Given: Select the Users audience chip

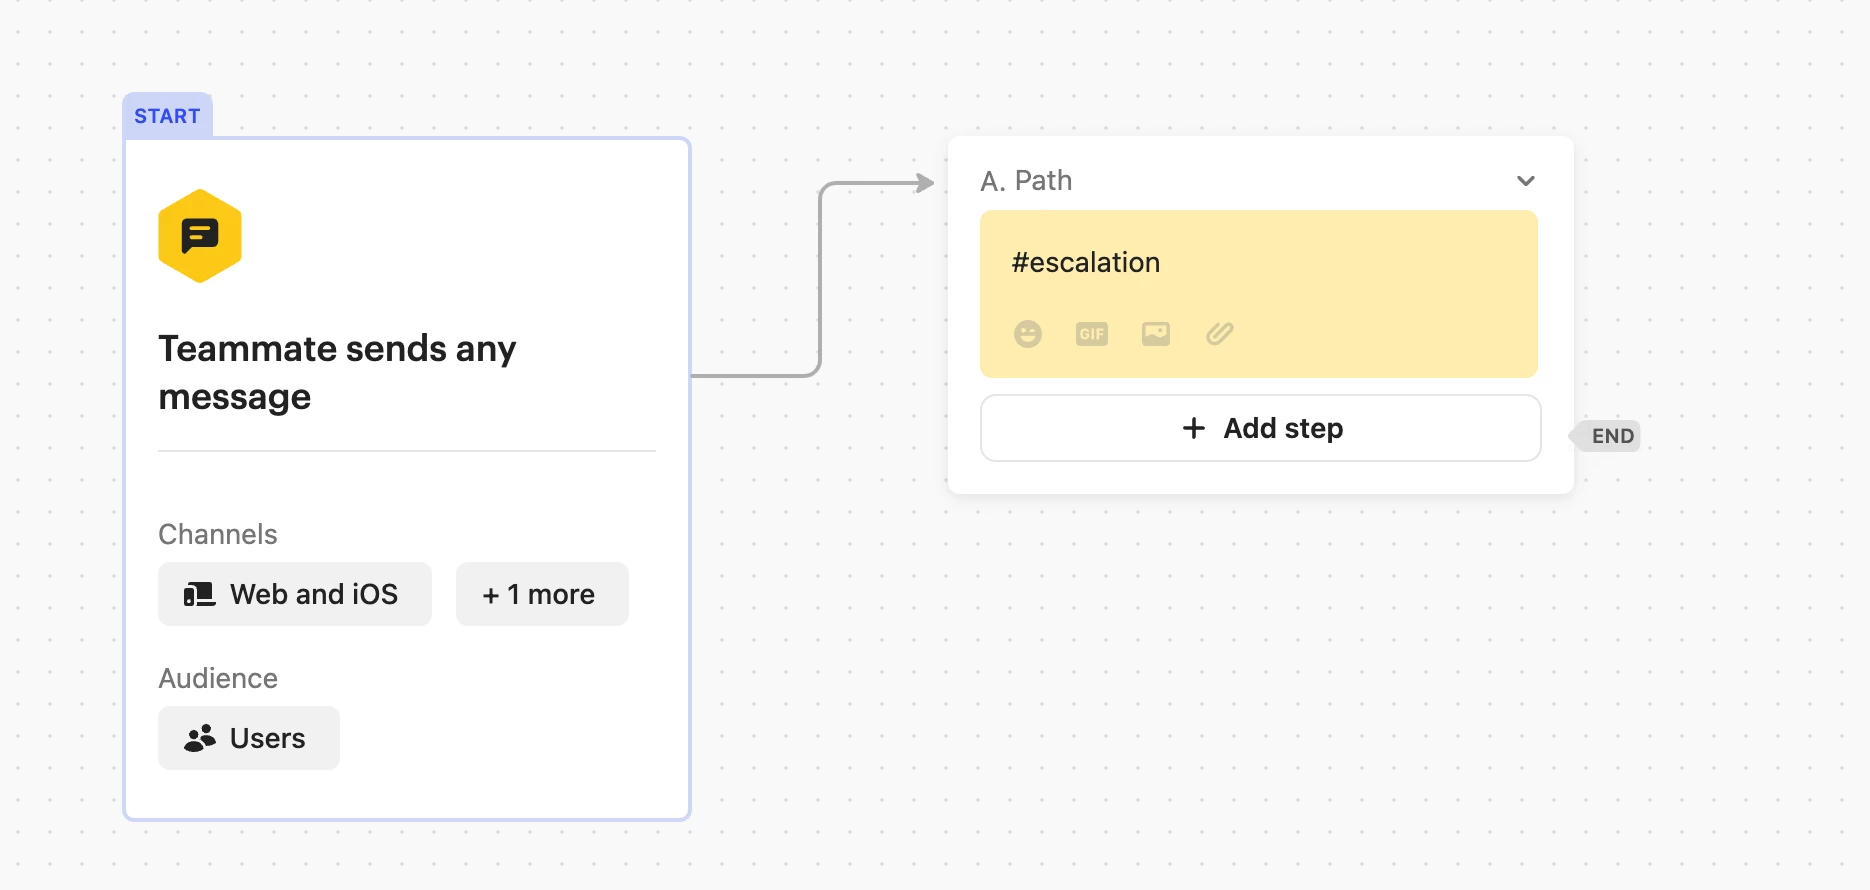Looking at the screenshot, I should tap(249, 738).
